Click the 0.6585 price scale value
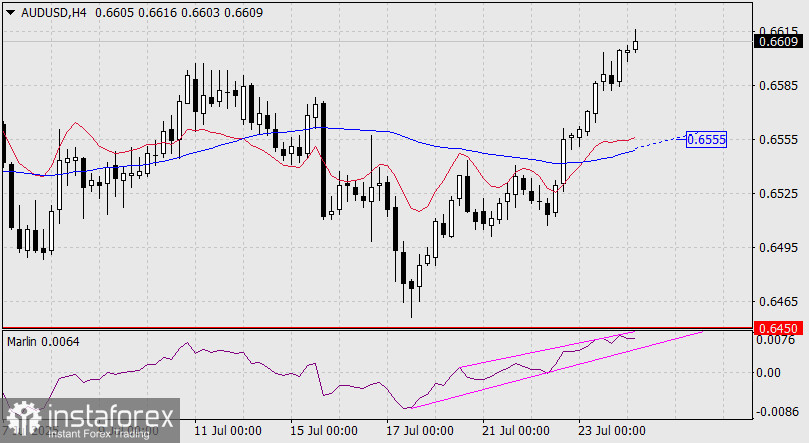This screenshot has height=443, width=809. tap(779, 86)
